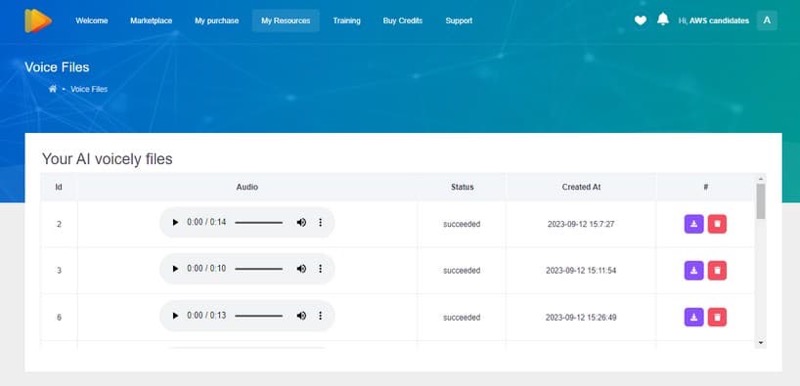
Task: Click the home breadcrumb icon
Action: pyautogui.click(x=53, y=89)
